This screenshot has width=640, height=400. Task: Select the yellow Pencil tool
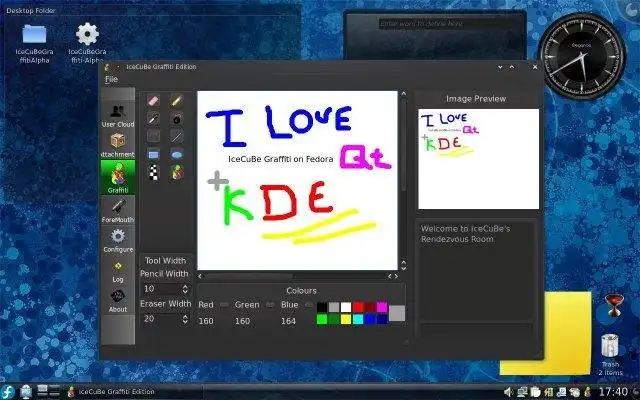pos(177,100)
